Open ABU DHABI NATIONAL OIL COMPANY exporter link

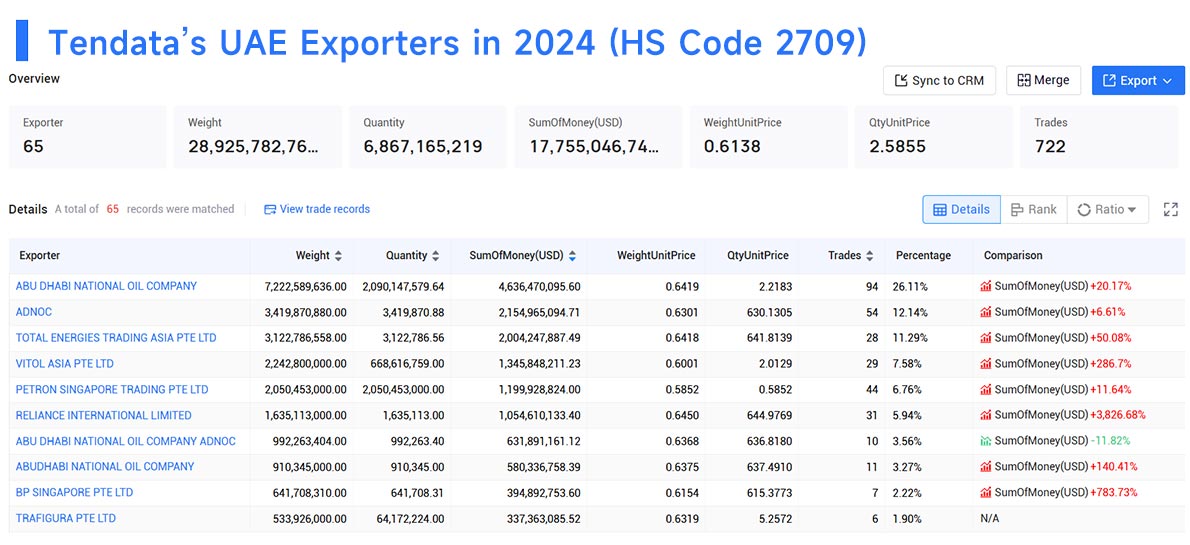pyautogui.click(x=106, y=286)
